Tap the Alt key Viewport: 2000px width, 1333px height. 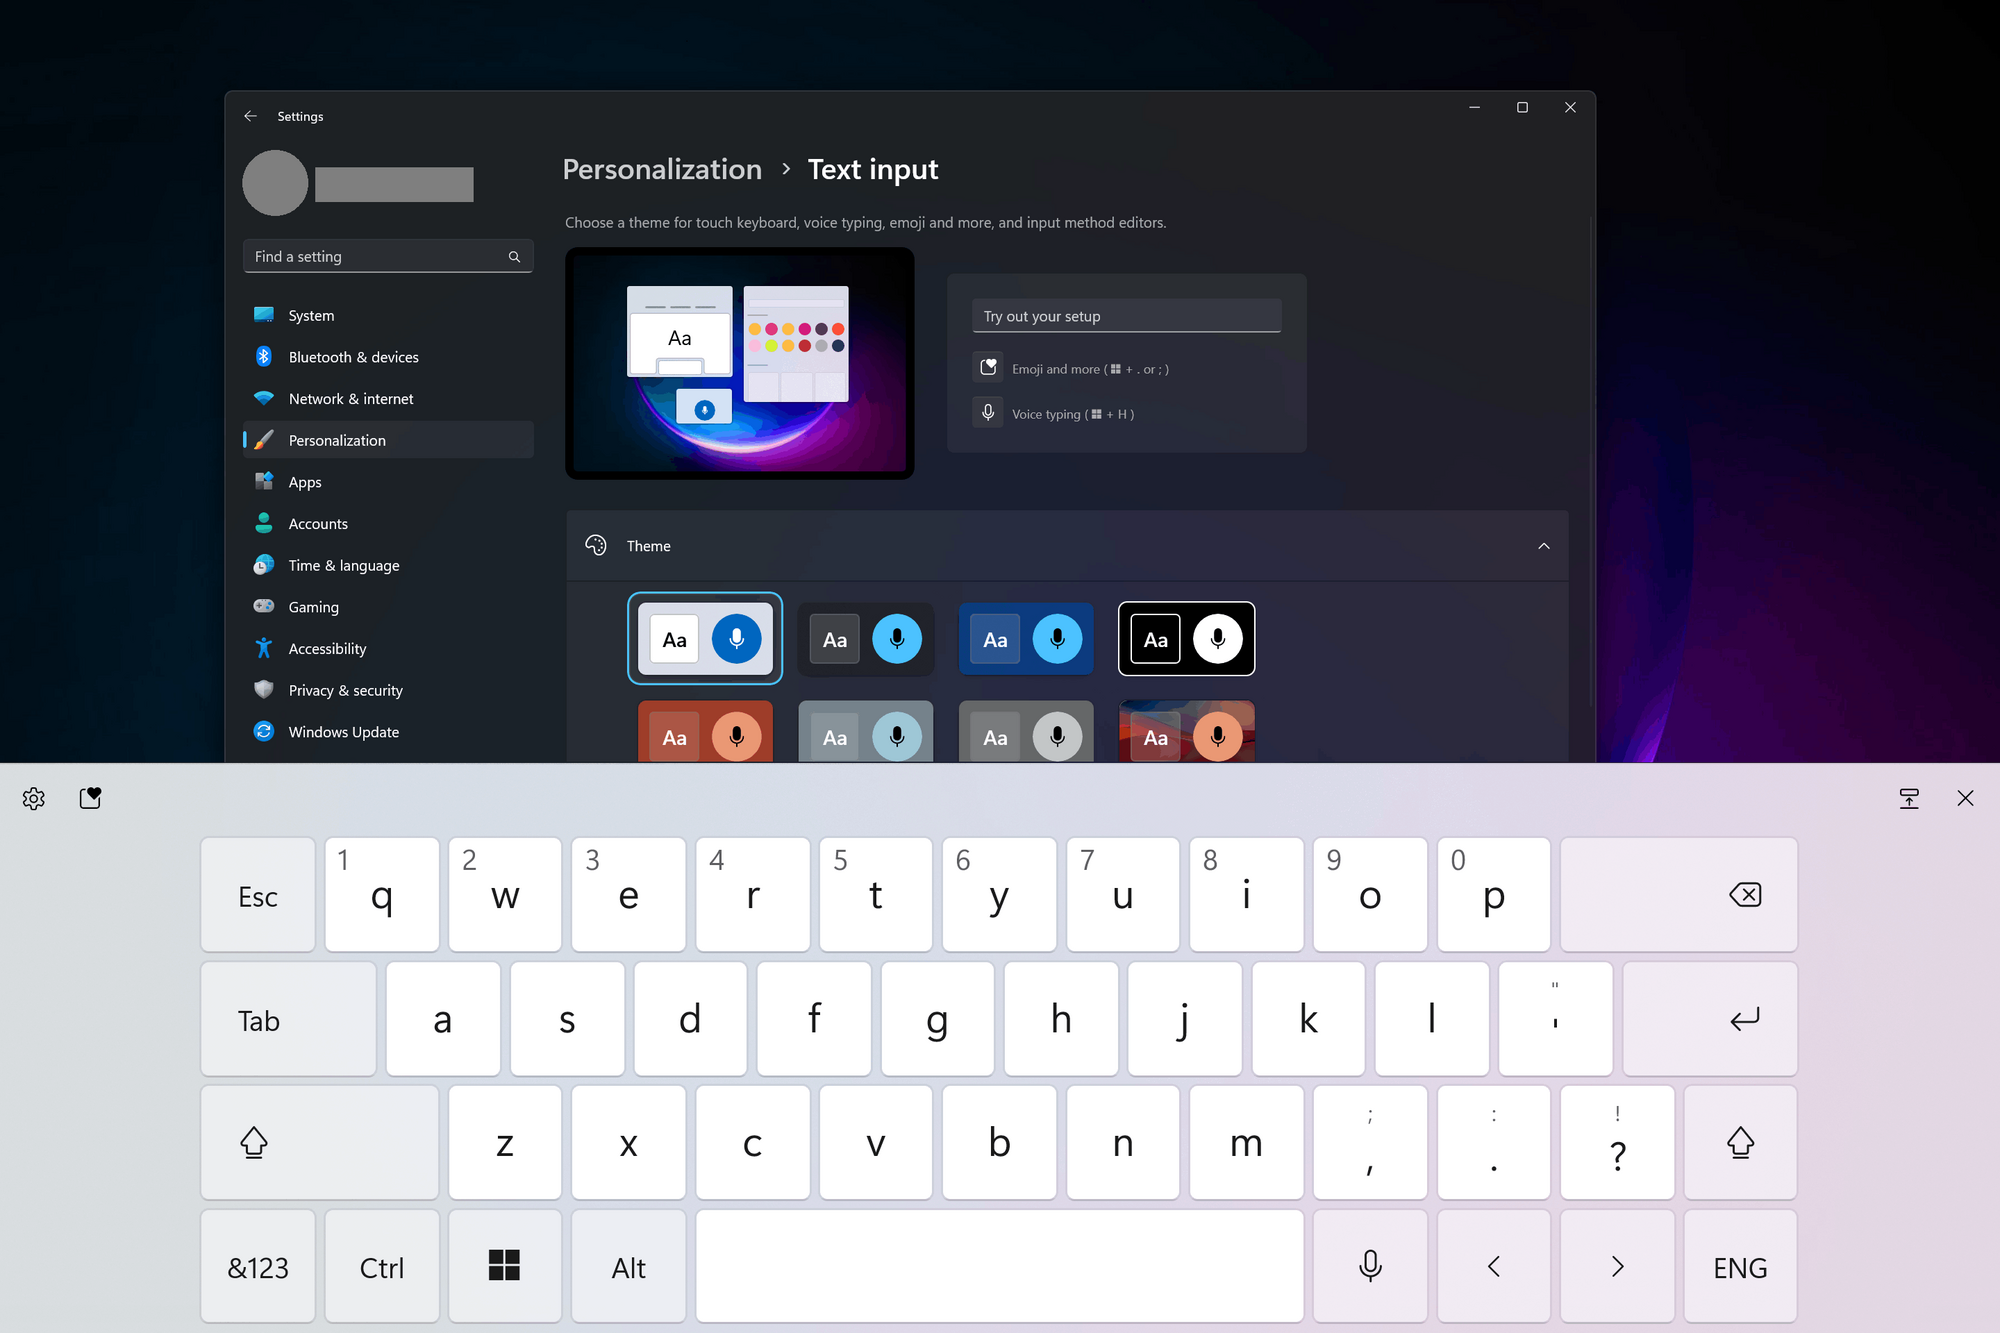tap(629, 1266)
